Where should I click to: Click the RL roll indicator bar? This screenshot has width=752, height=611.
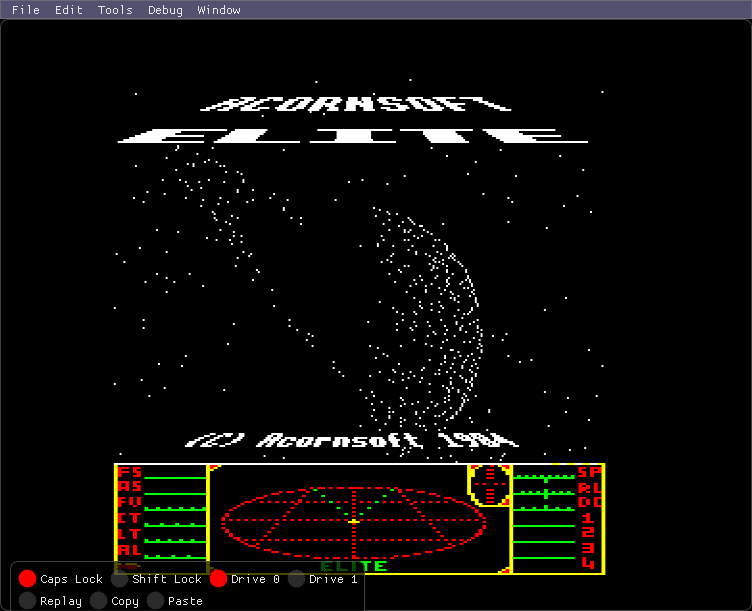click(544, 493)
